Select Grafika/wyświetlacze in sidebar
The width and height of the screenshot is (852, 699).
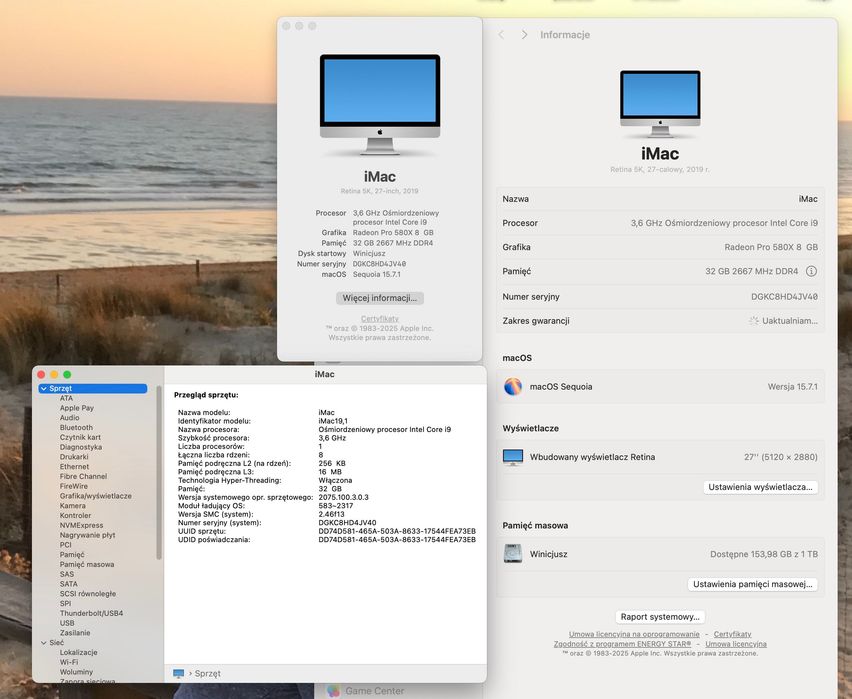96,496
